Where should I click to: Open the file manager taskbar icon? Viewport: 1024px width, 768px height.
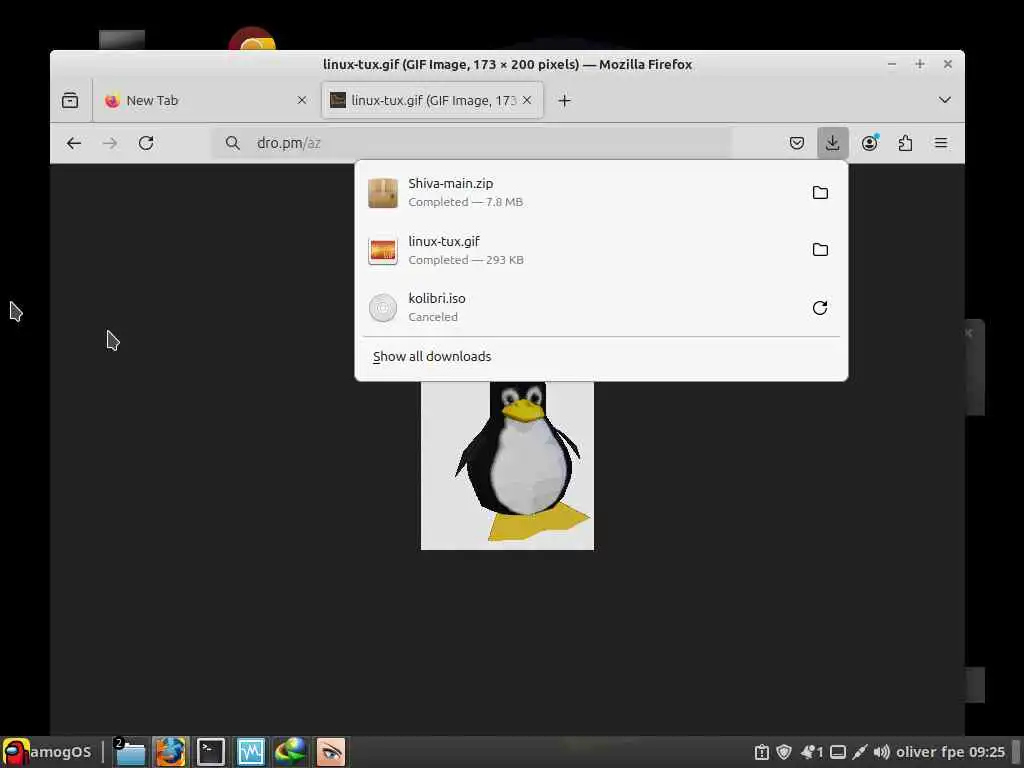click(129, 752)
